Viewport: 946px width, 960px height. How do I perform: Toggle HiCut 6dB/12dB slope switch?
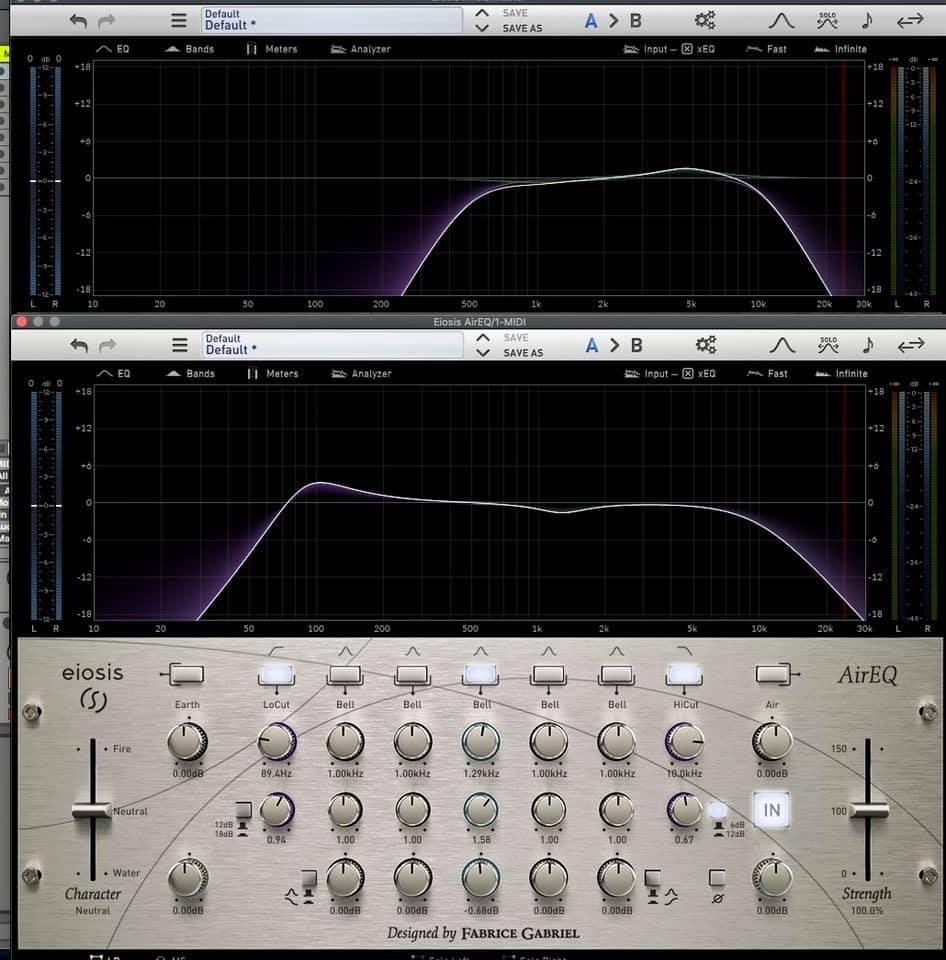[x=718, y=811]
